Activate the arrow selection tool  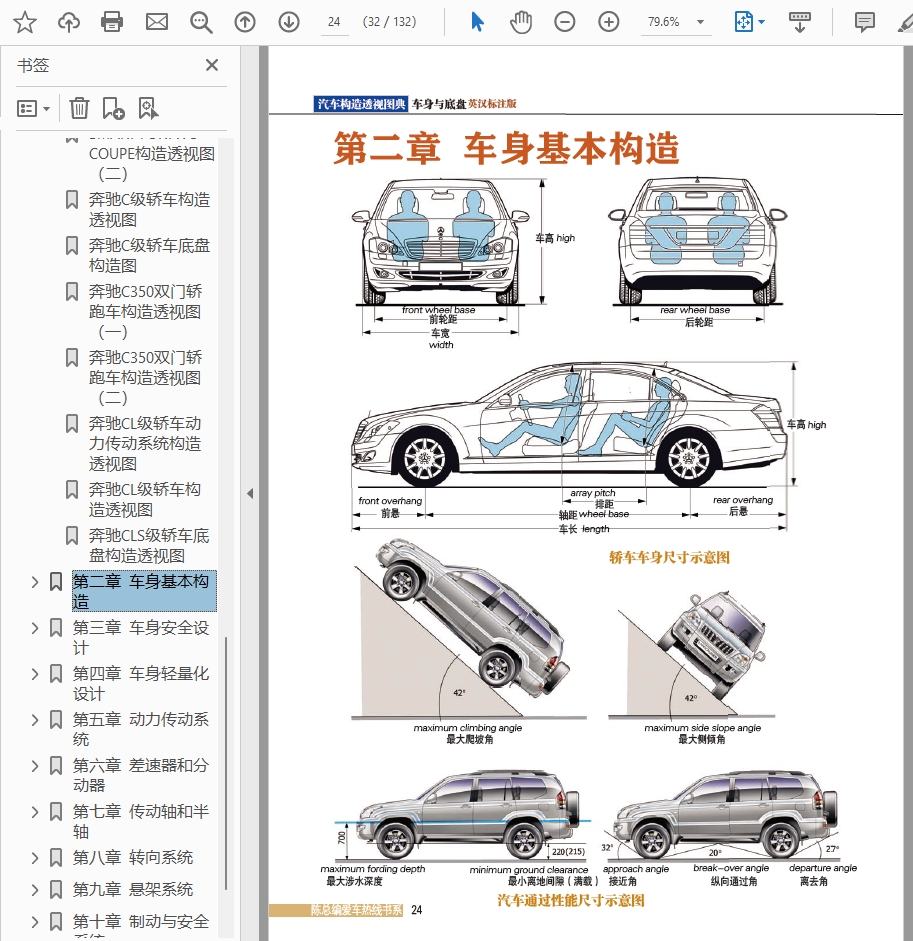477,22
